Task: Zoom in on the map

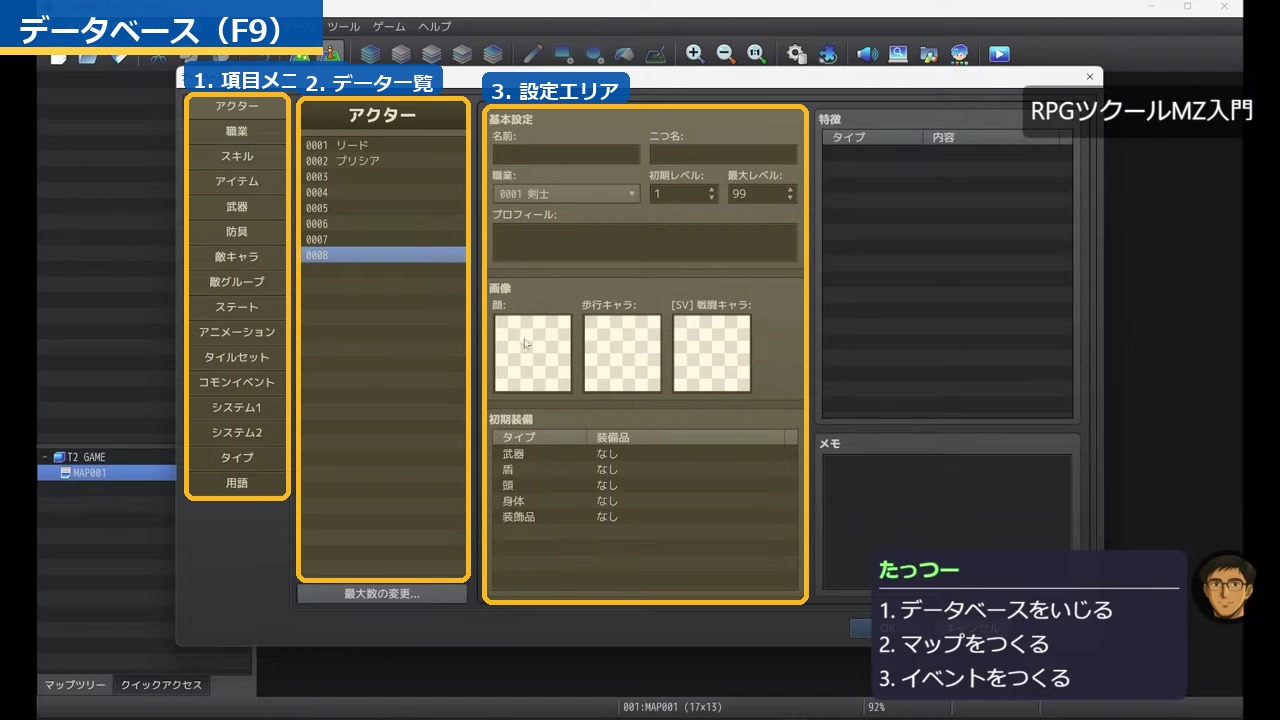Action: [694, 54]
